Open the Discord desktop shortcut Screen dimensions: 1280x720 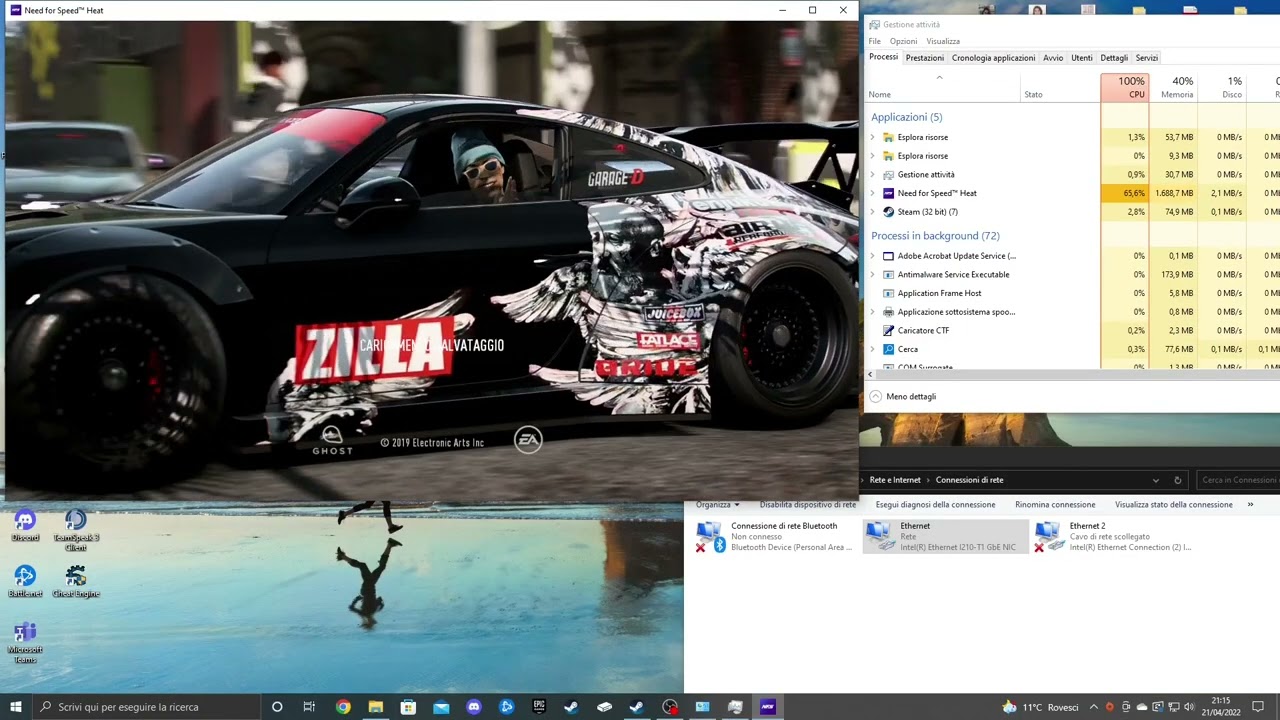(25, 525)
